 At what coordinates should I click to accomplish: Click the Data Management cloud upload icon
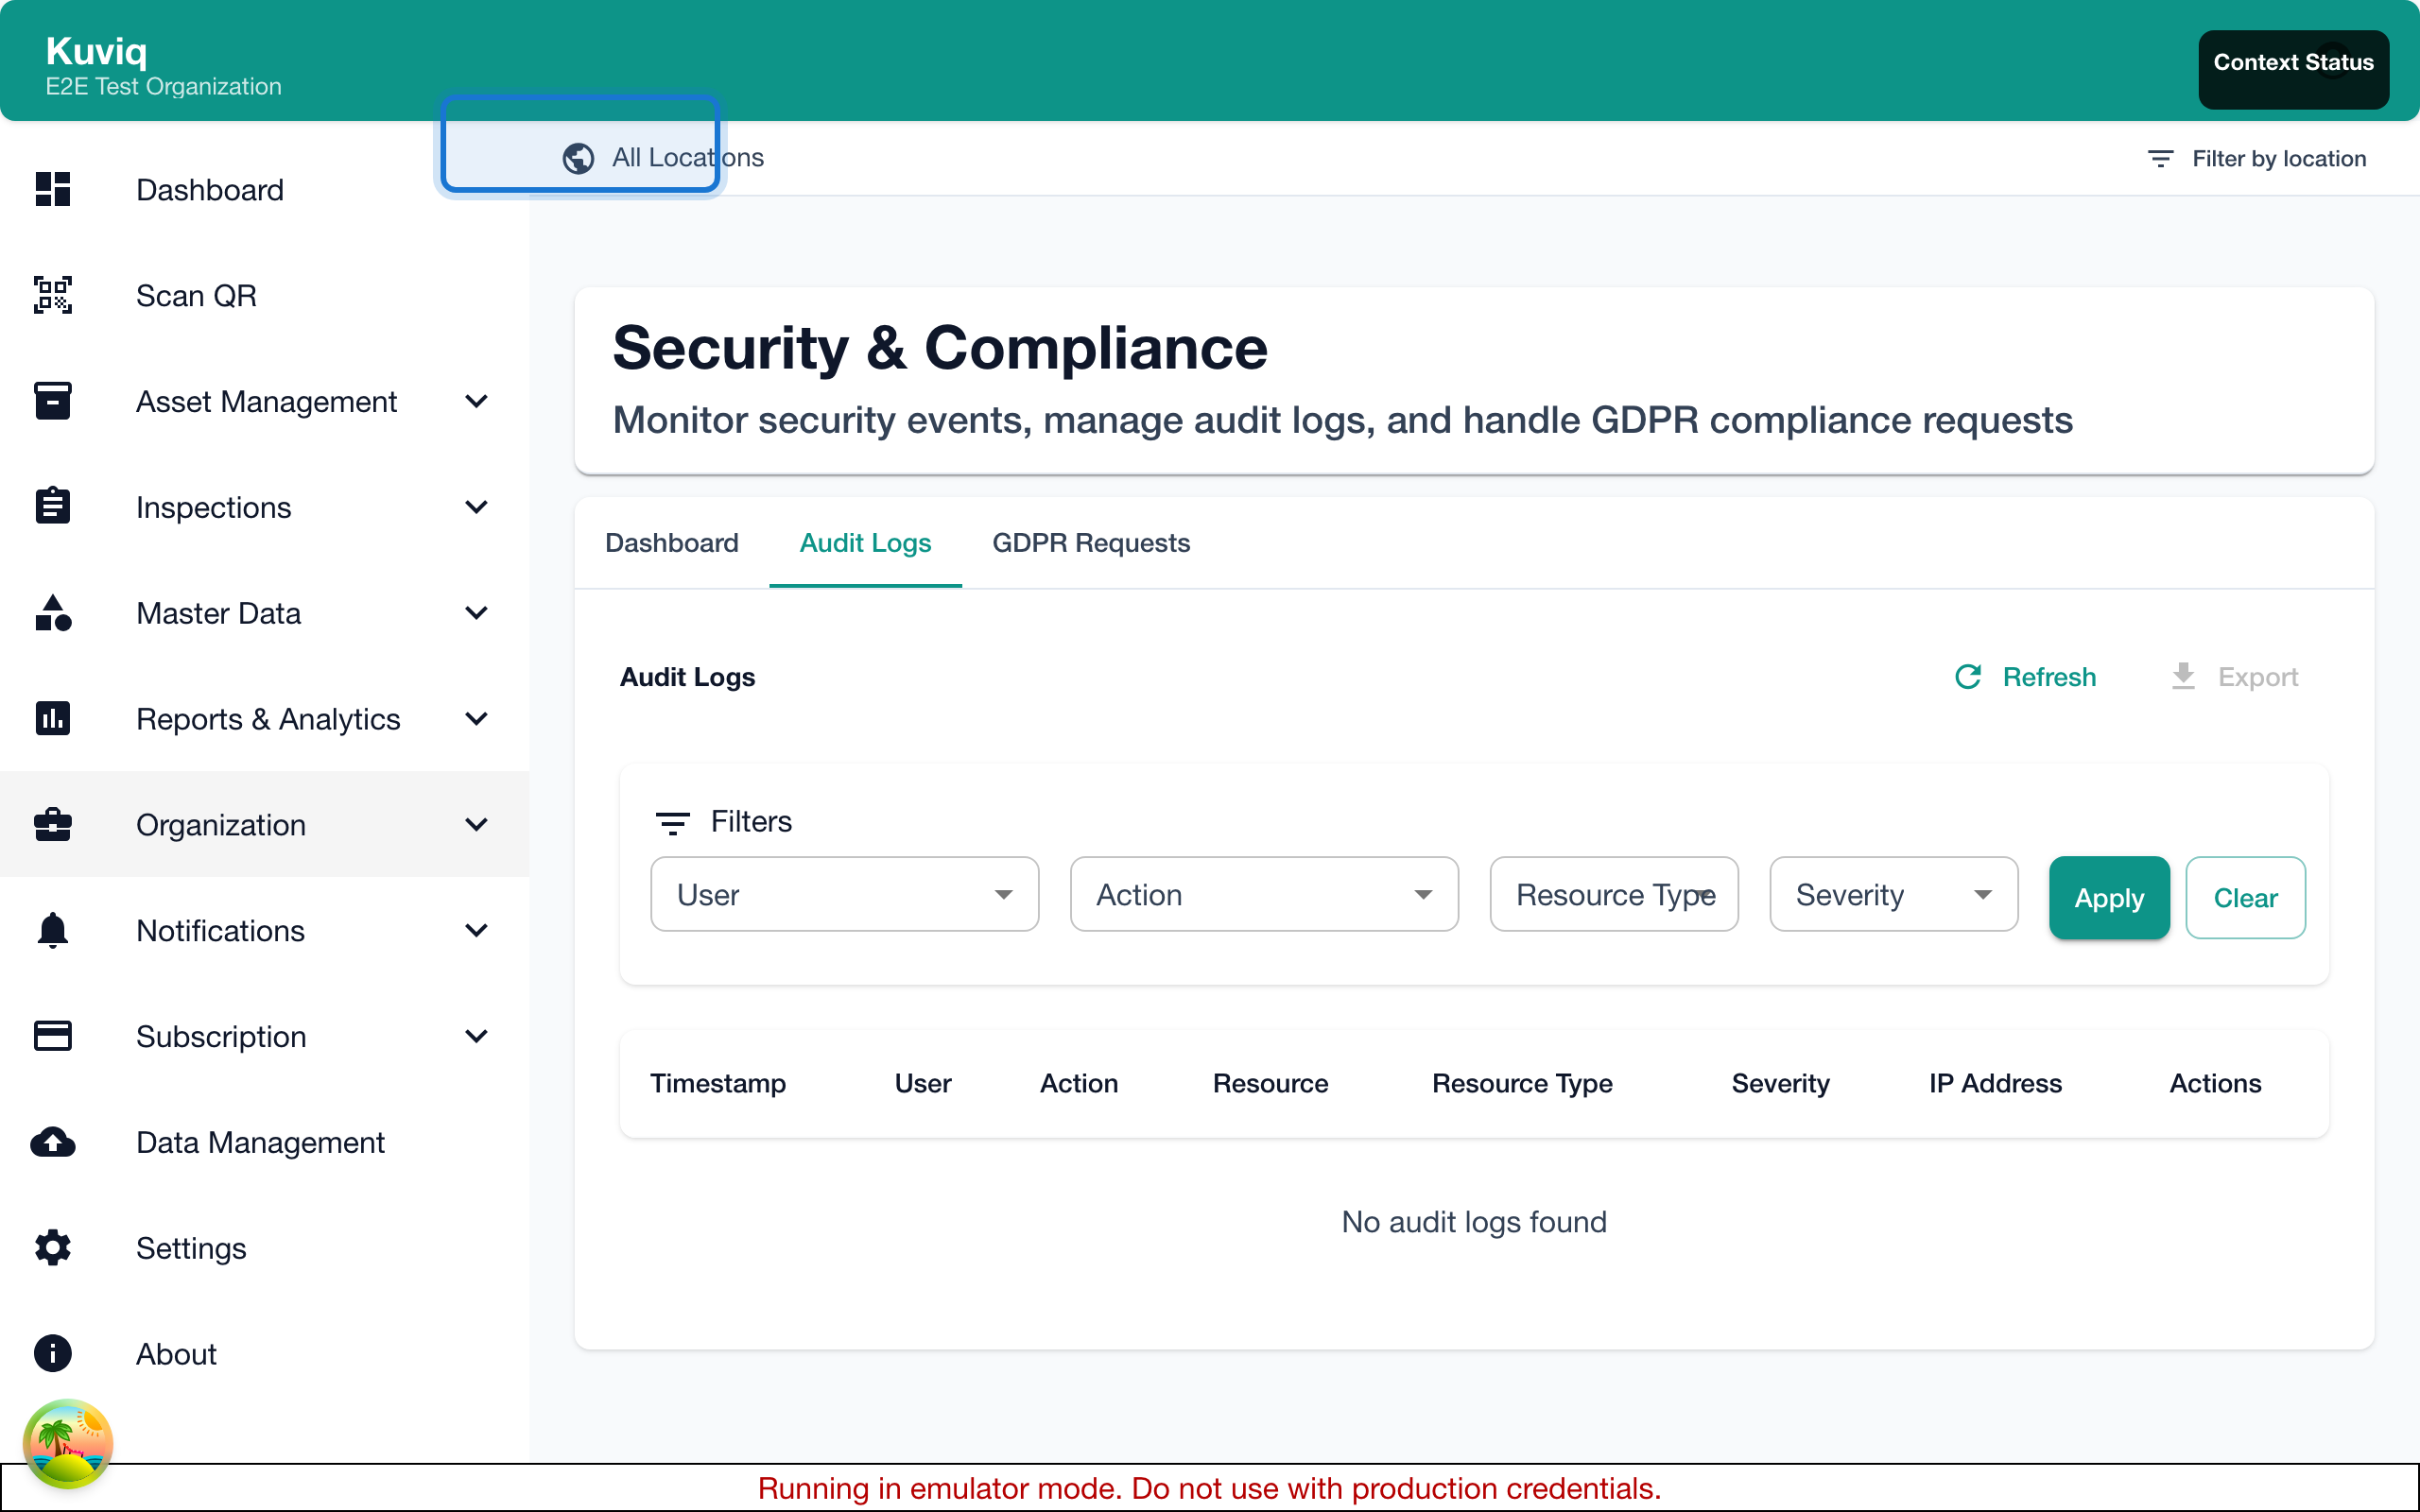53,1142
